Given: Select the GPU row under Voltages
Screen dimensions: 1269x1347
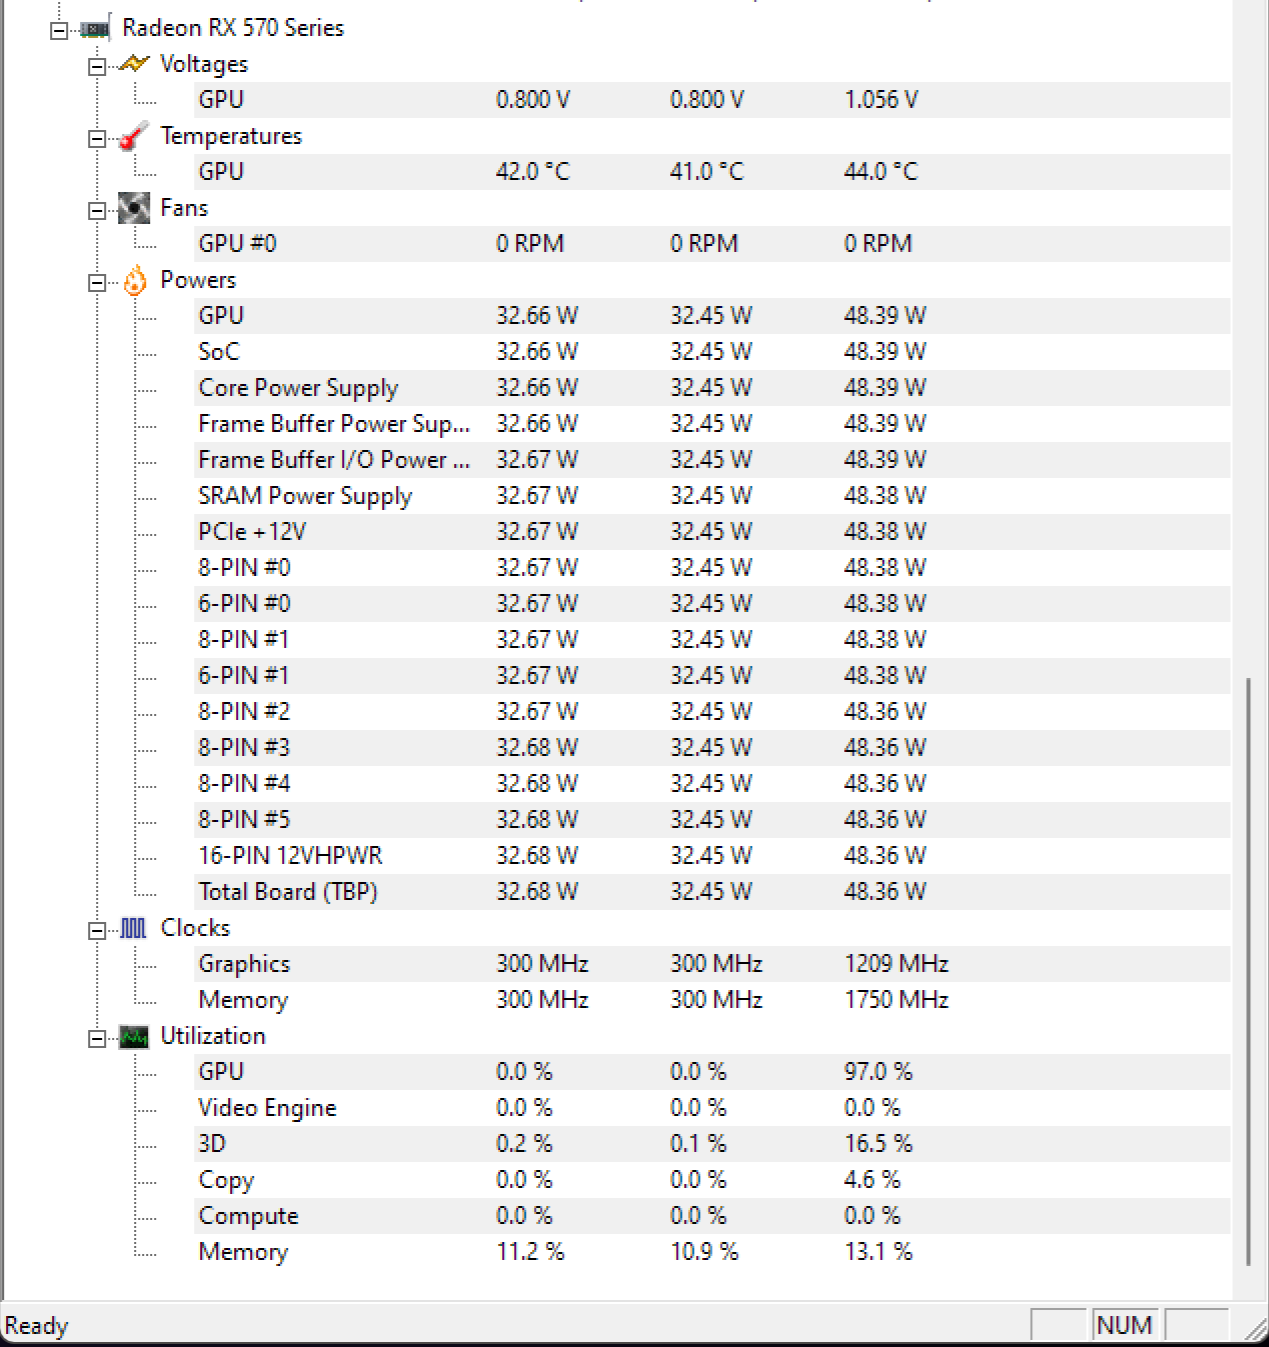Looking at the screenshot, I should tap(712, 100).
